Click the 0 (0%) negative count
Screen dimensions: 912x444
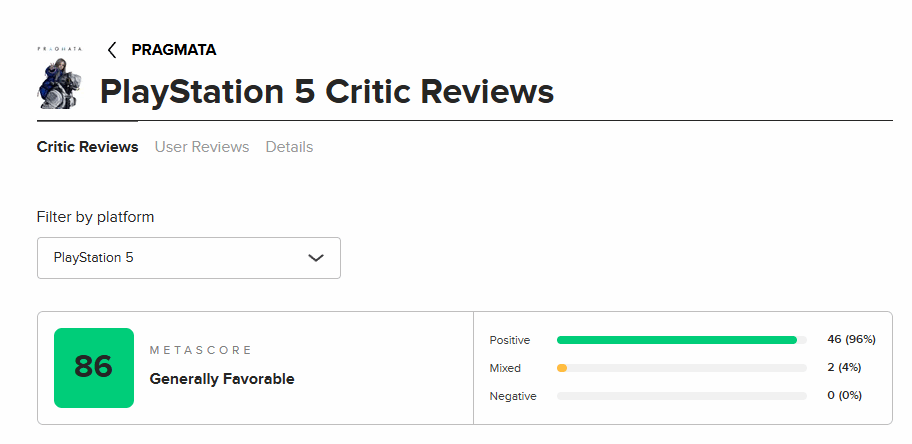click(x=845, y=395)
